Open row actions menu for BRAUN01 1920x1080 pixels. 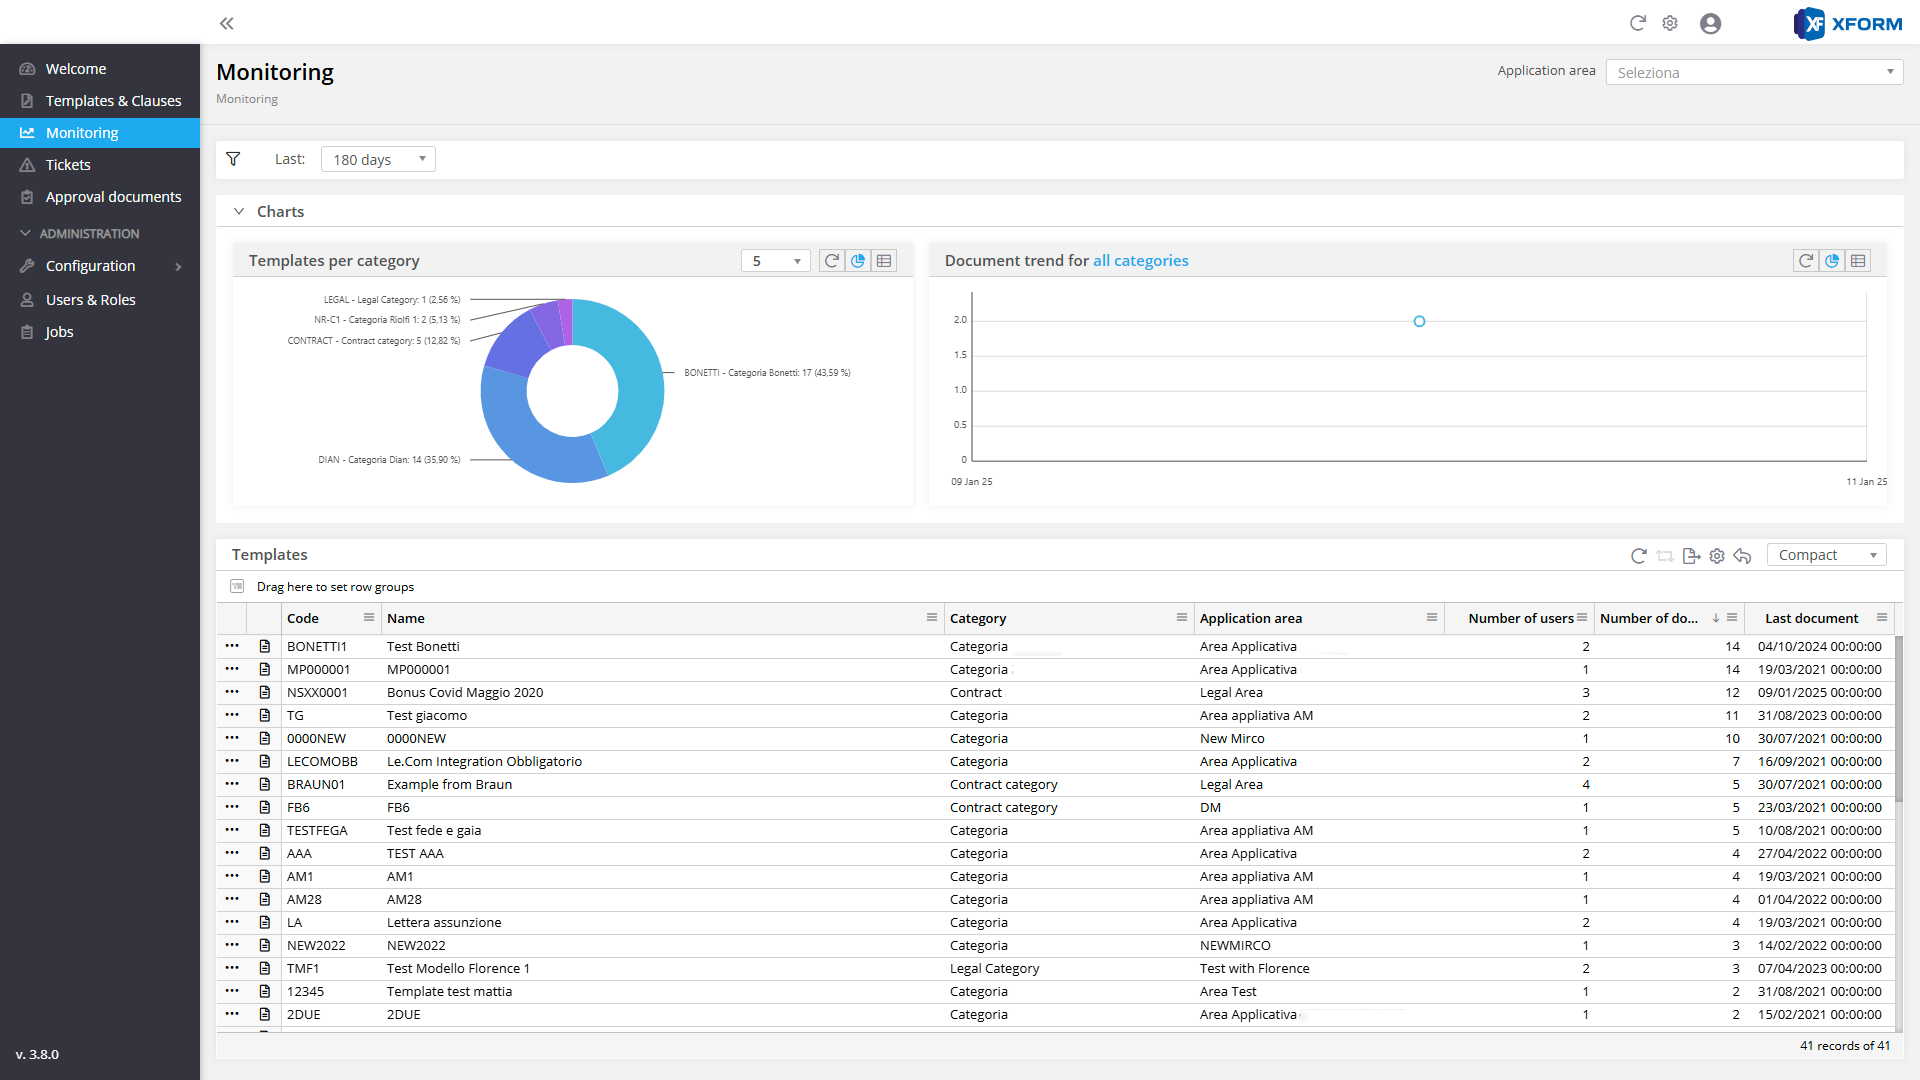click(x=232, y=784)
